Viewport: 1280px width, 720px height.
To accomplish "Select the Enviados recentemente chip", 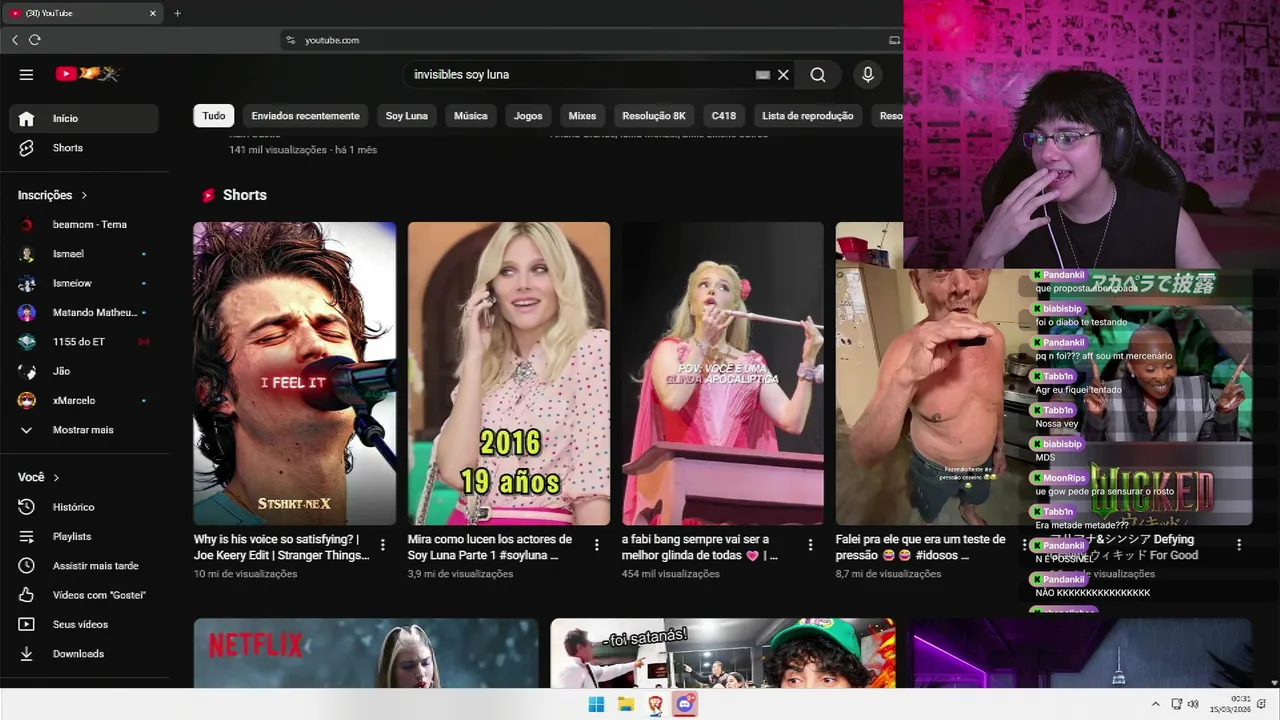I will [305, 116].
